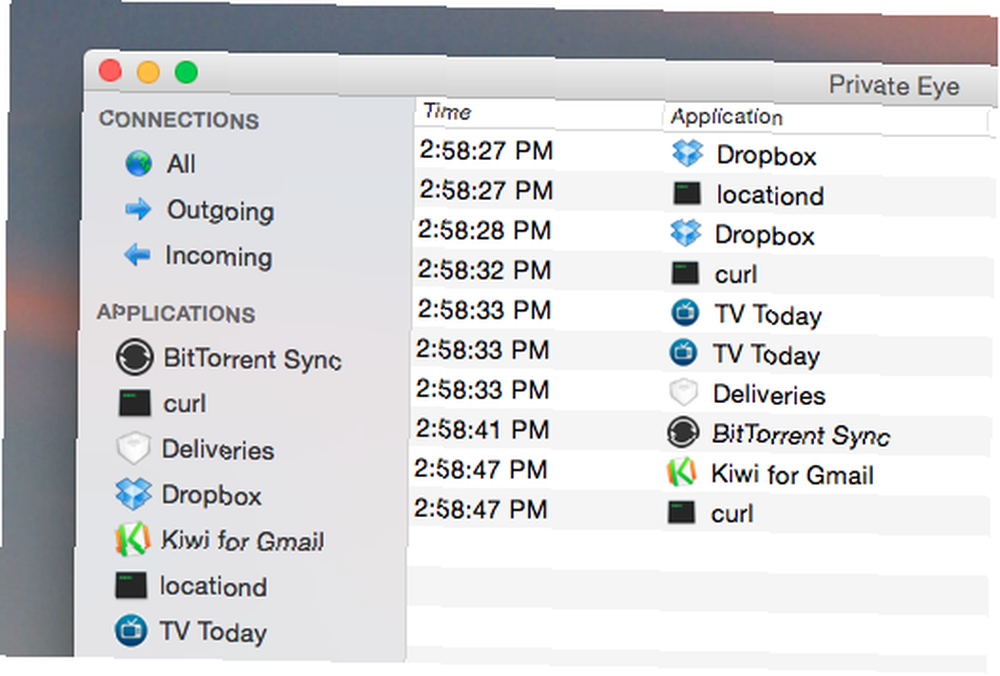The height and width of the screenshot is (676, 1000).
Task: Click the Dropbox icon in the sidebar
Action: [133, 494]
